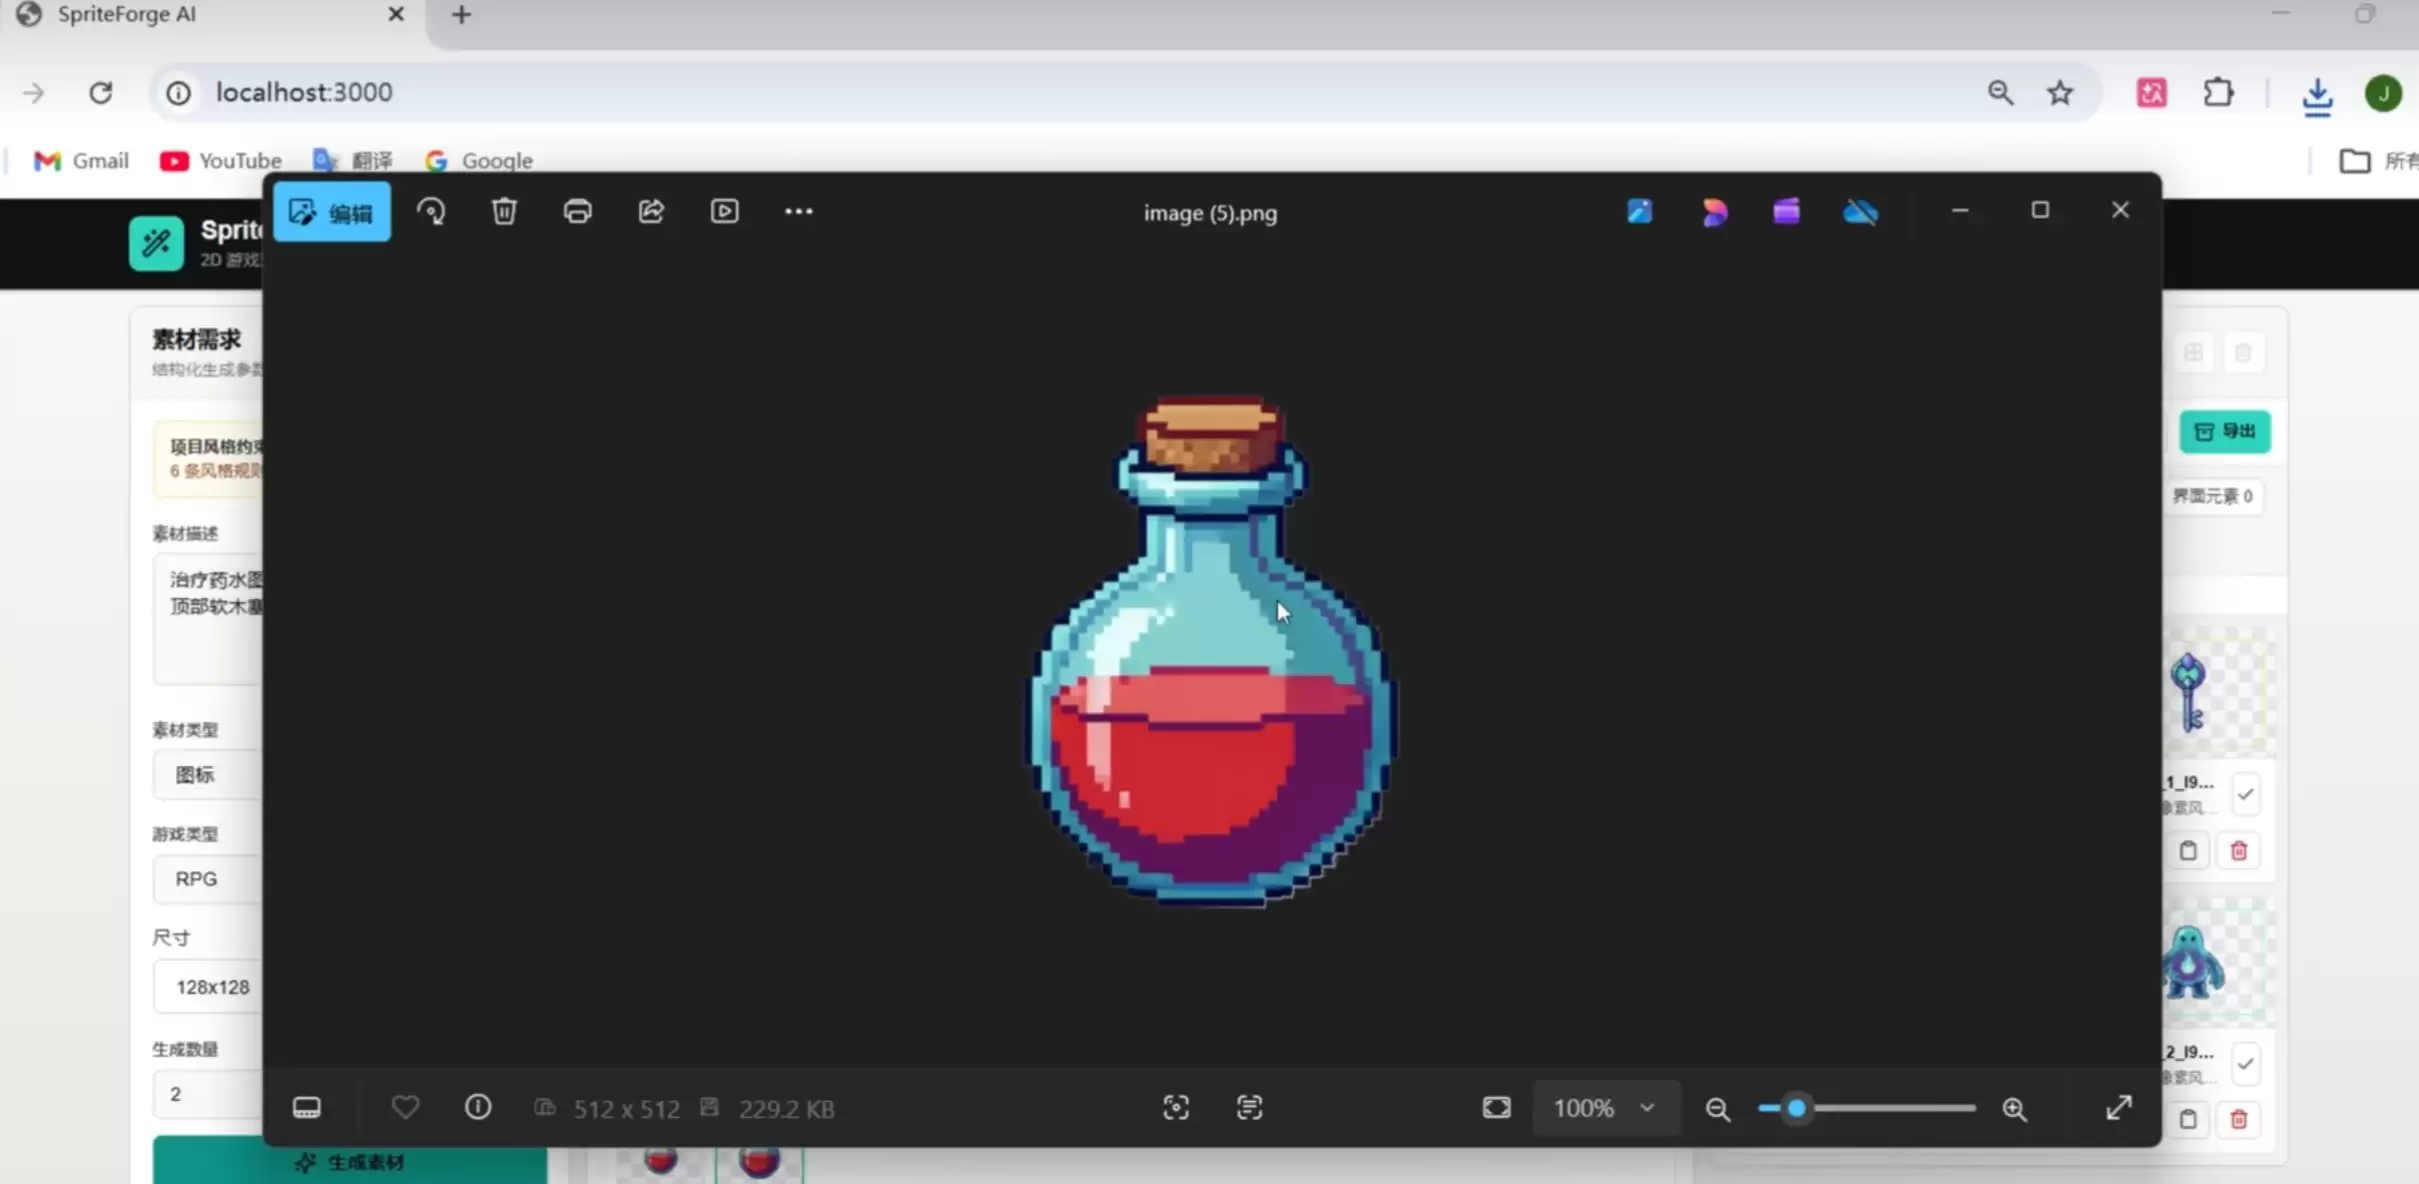Open the 128x128 size dropdown
Viewport: 2419px width, 1184px height.
pos(207,987)
